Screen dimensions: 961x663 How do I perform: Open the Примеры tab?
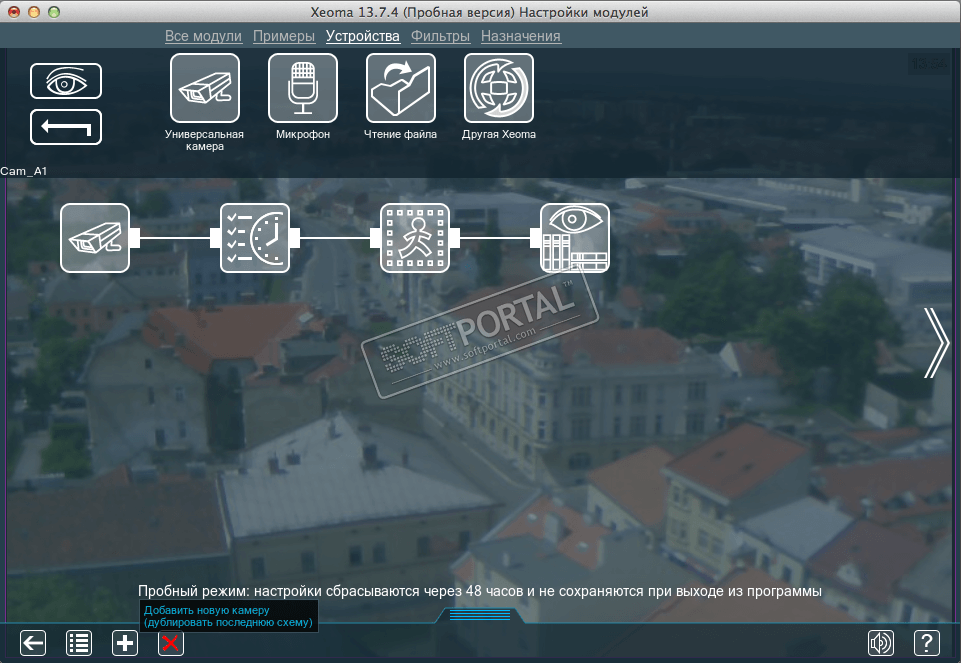[284, 36]
